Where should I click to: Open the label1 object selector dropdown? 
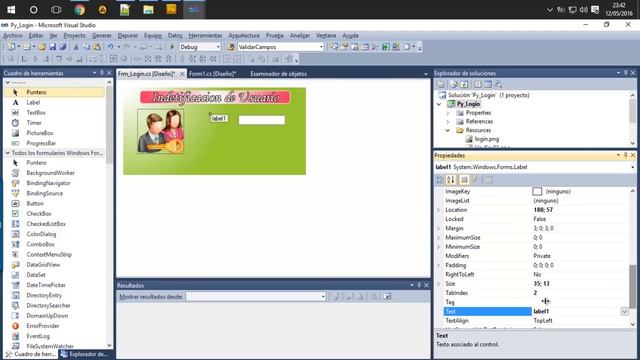(632, 167)
